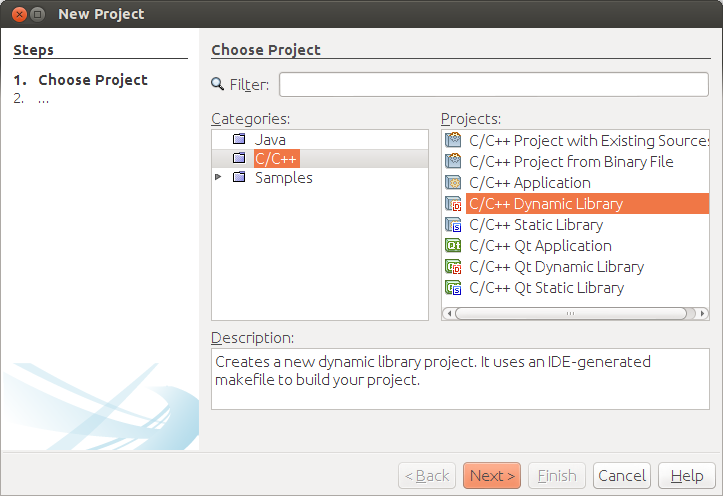
Task: Select the Samples category label
Action: point(283,178)
